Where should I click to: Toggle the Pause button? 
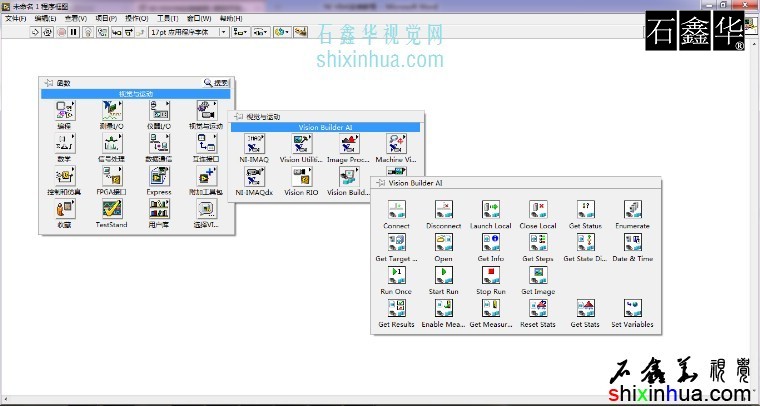pos(74,32)
